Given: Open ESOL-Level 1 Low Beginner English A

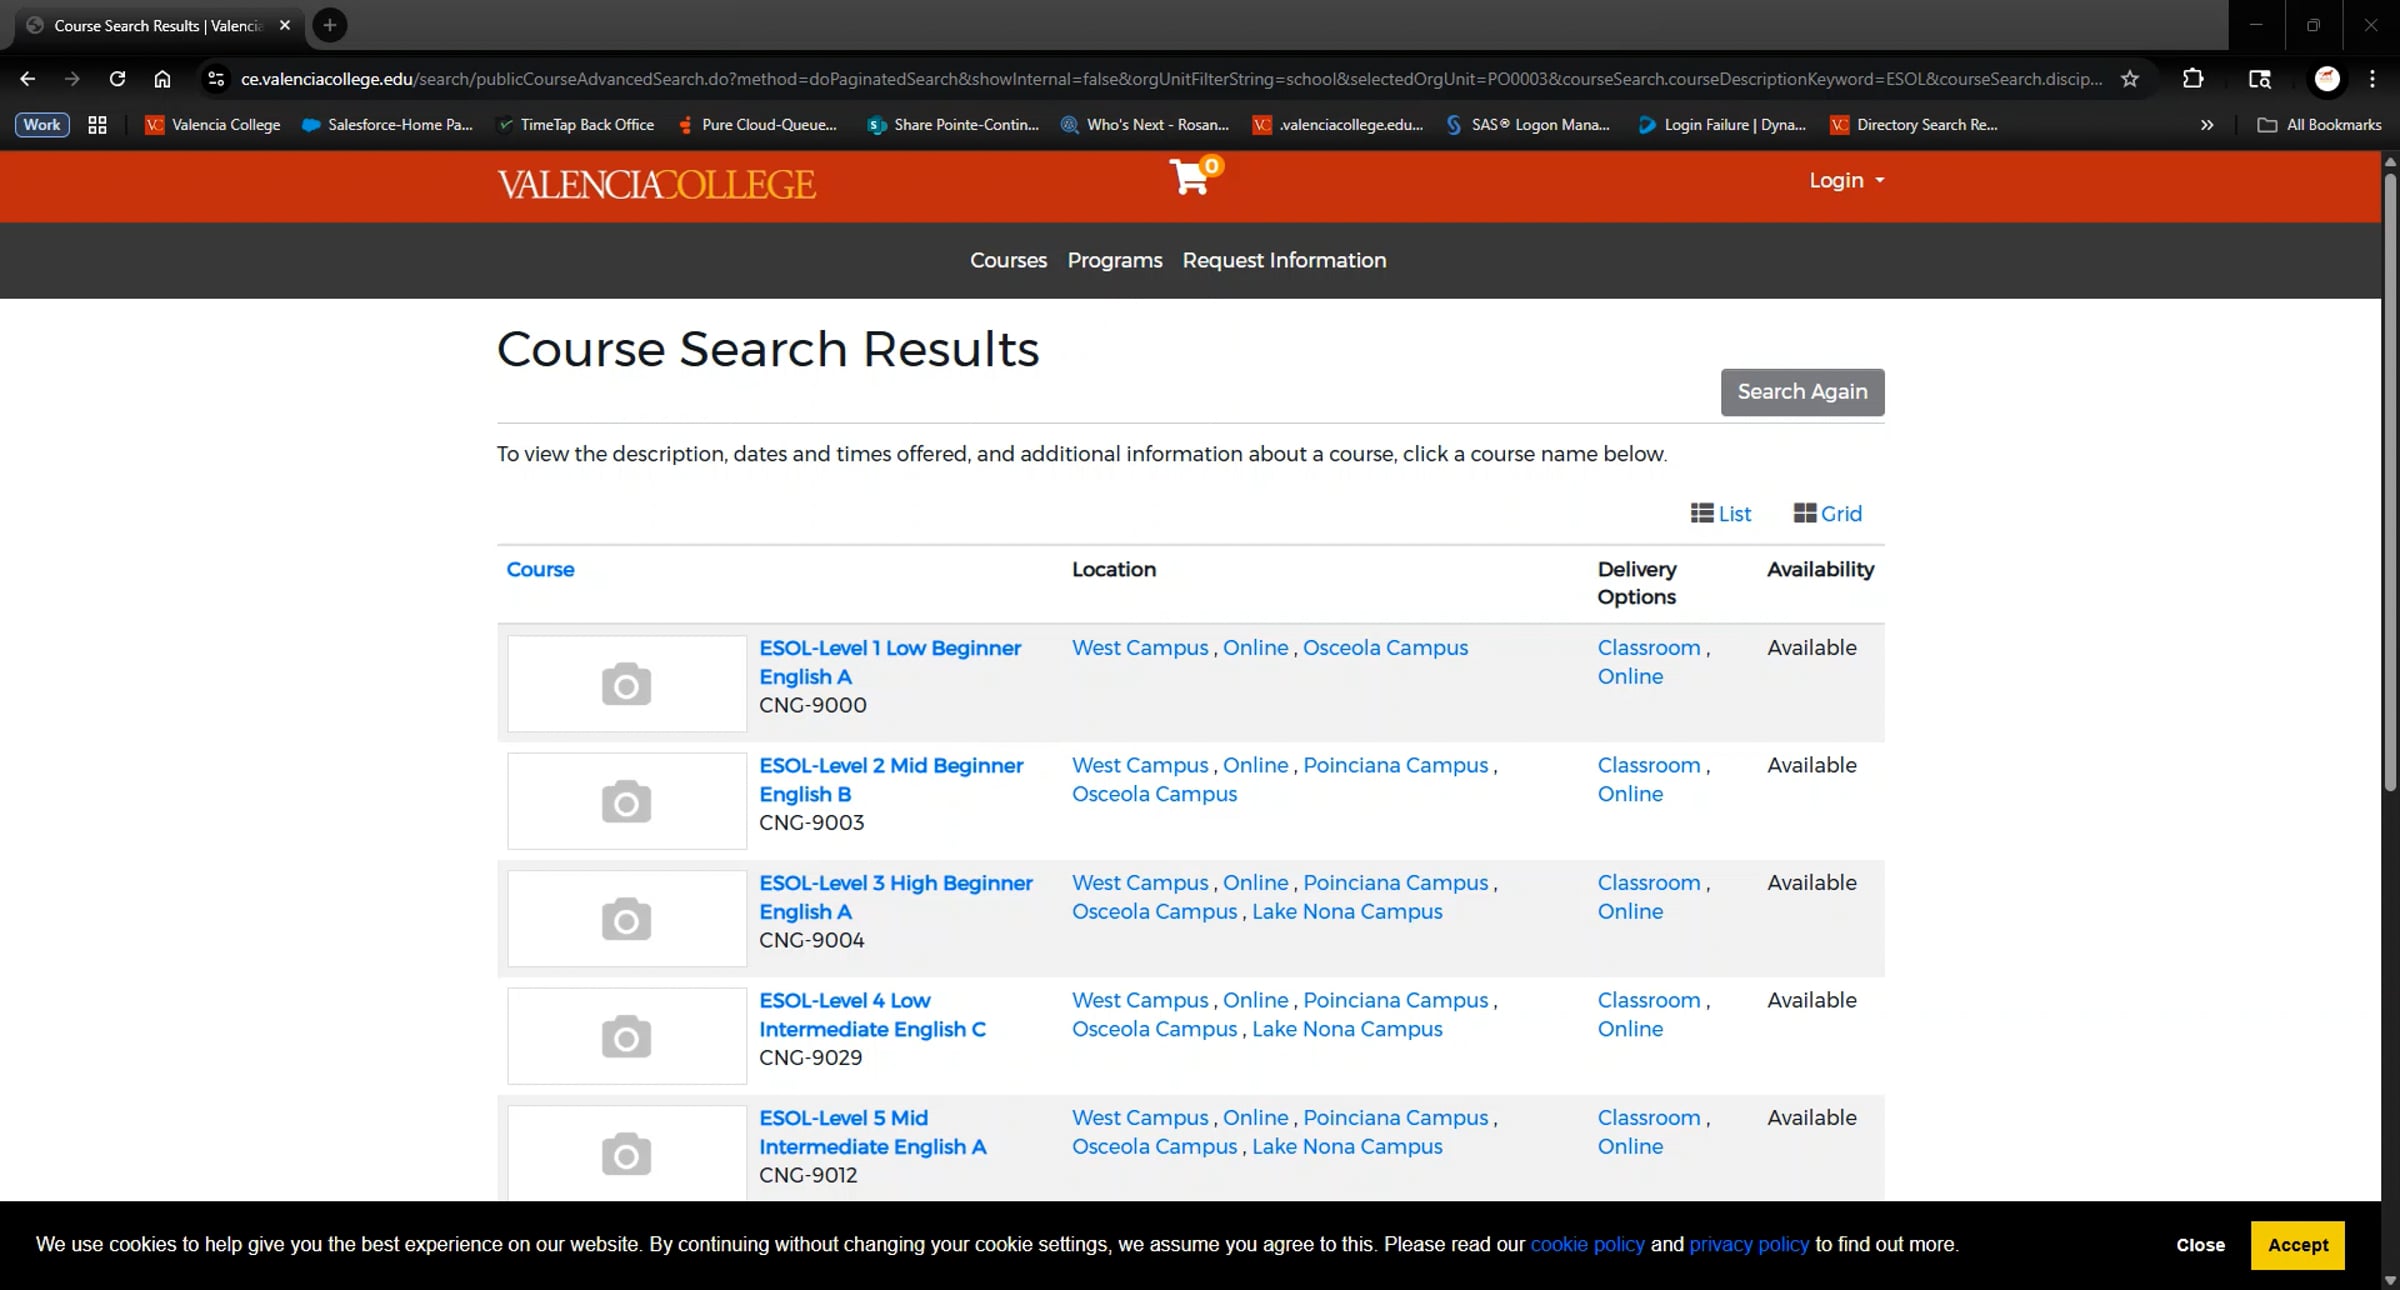Looking at the screenshot, I should (889, 661).
